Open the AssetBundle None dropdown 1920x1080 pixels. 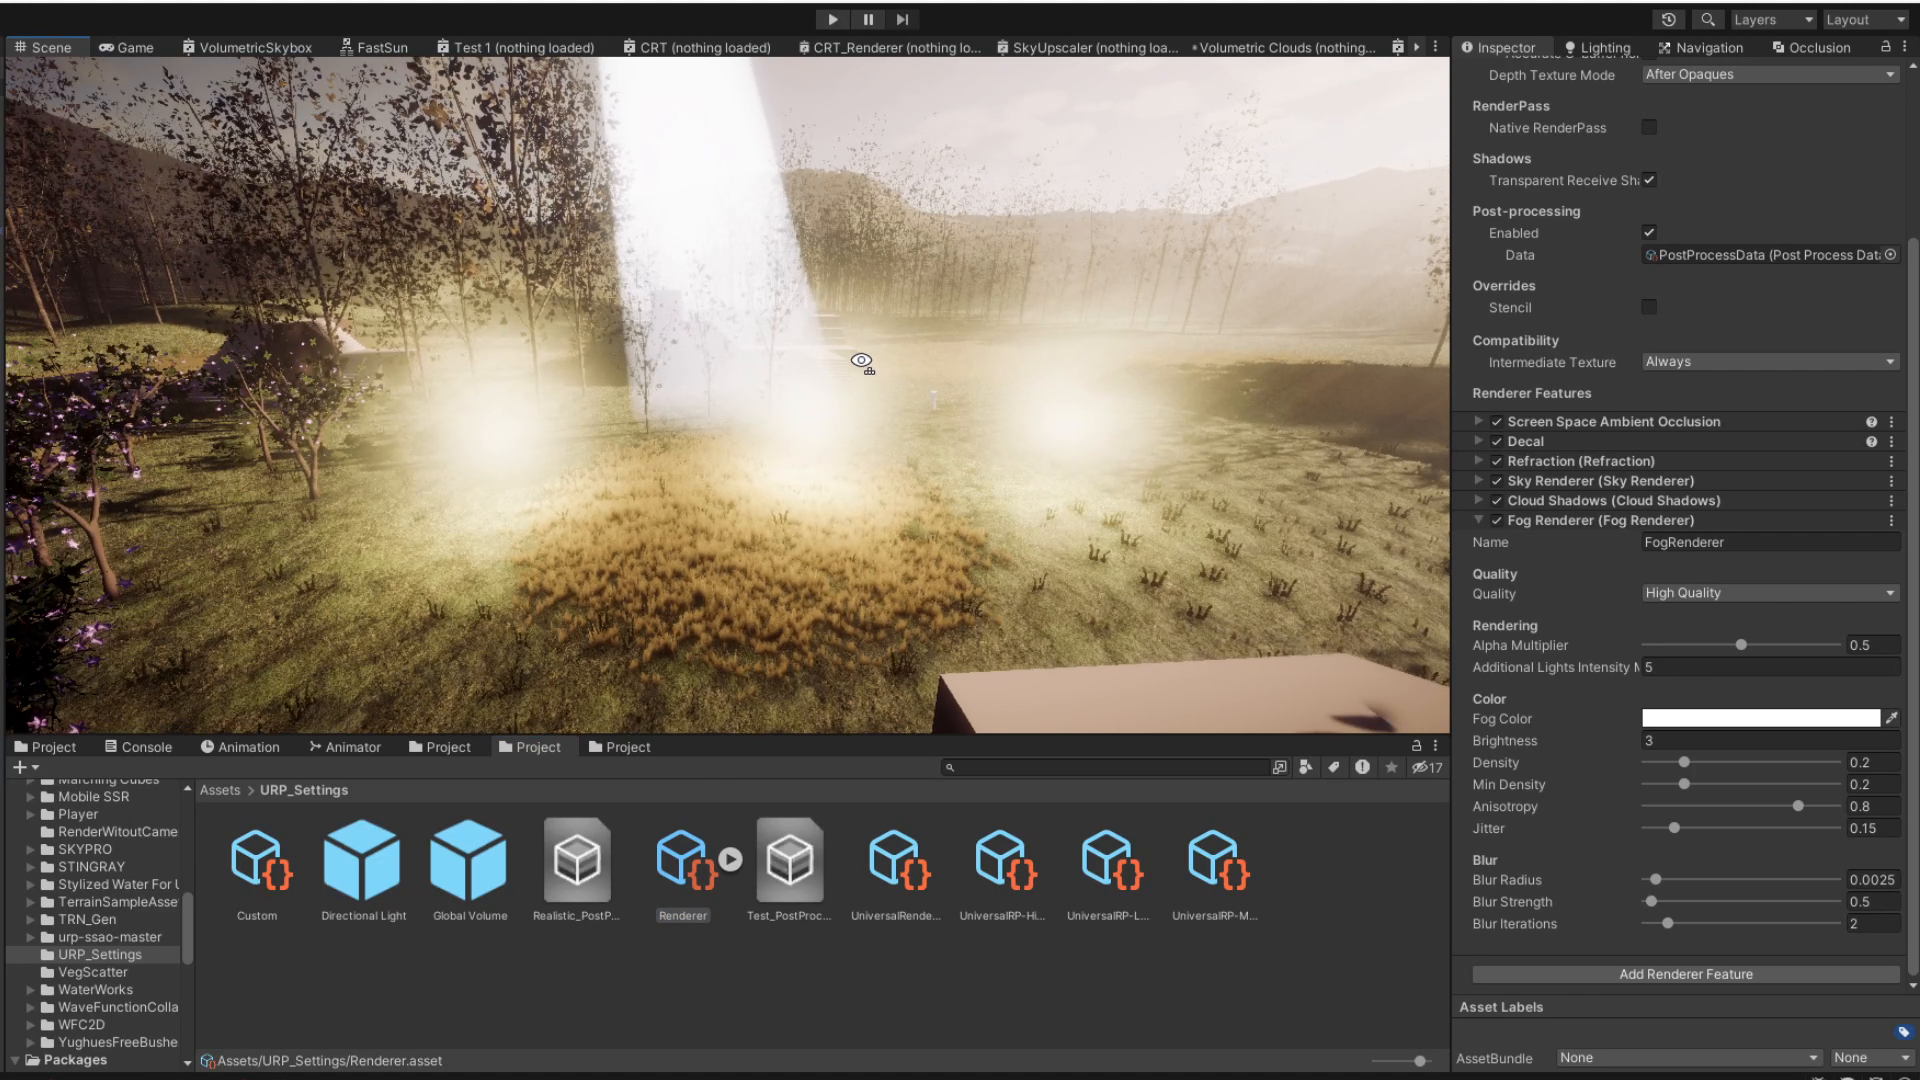pos(1689,1058)
